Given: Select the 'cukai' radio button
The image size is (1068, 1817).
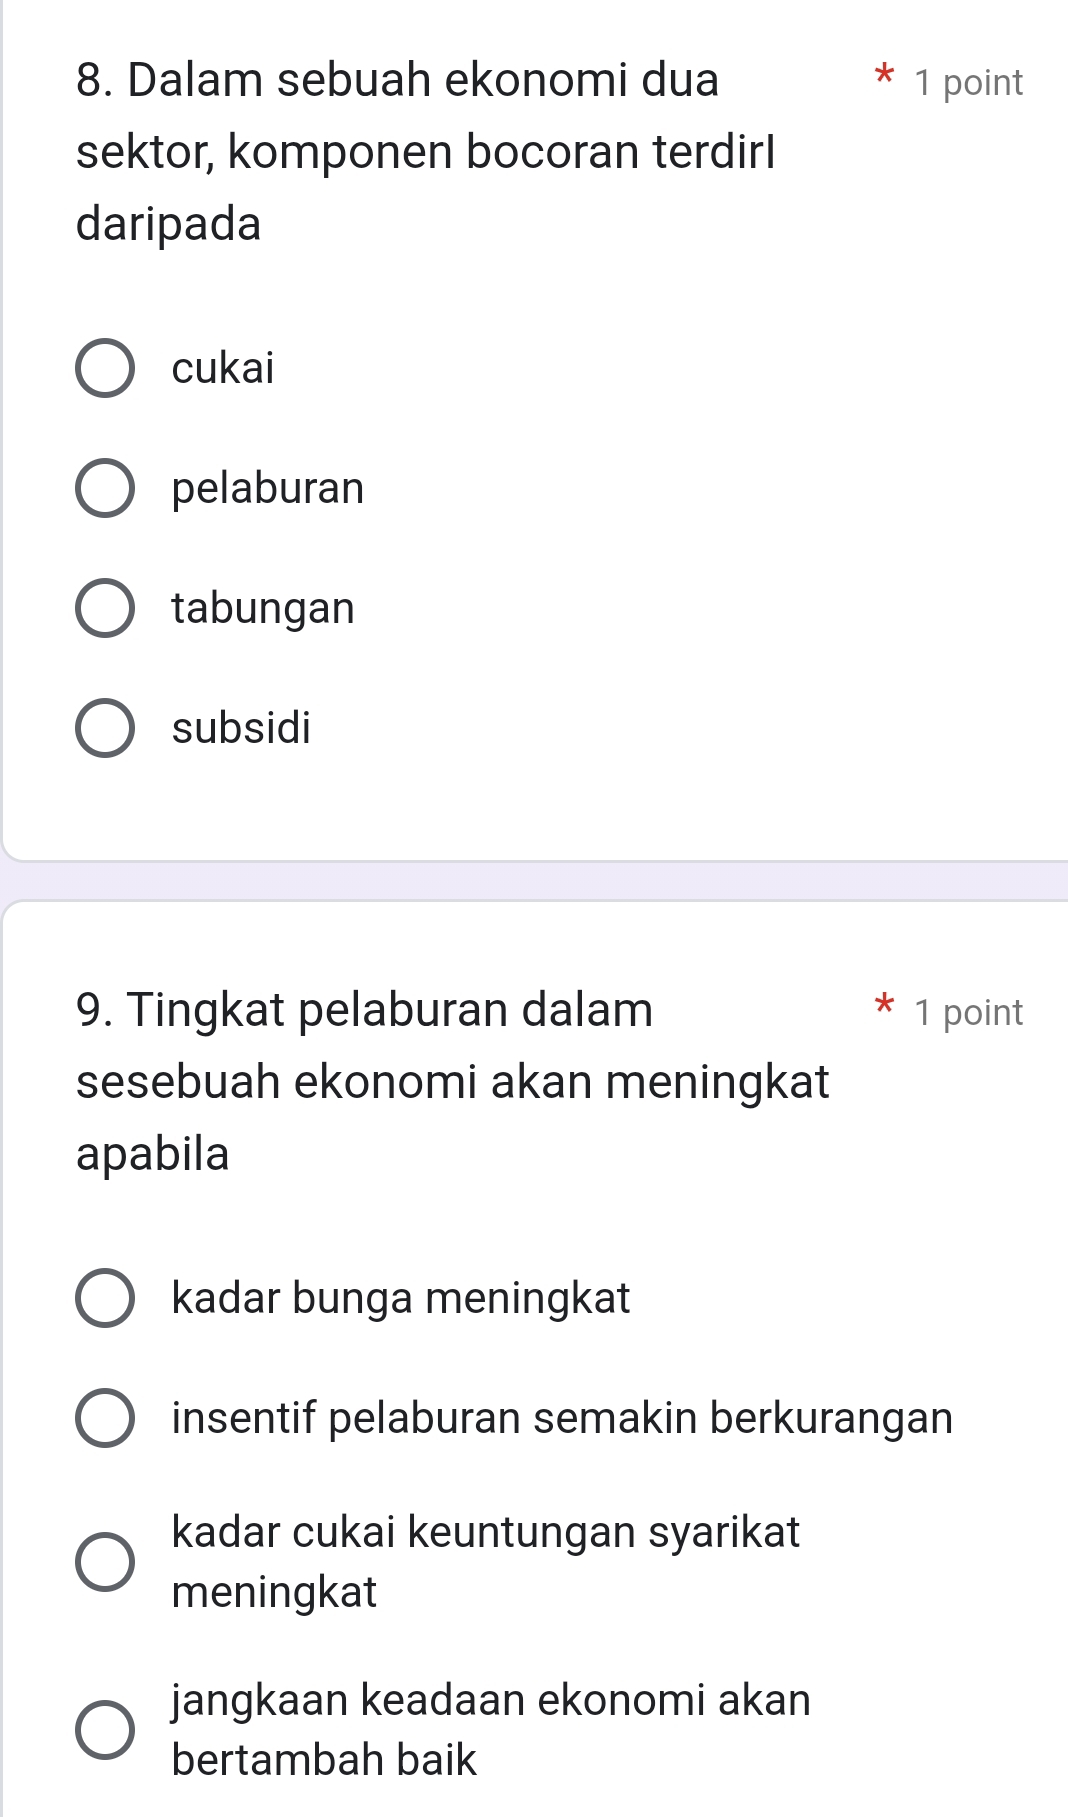Looking at the screenshot, I should point(105,369).
